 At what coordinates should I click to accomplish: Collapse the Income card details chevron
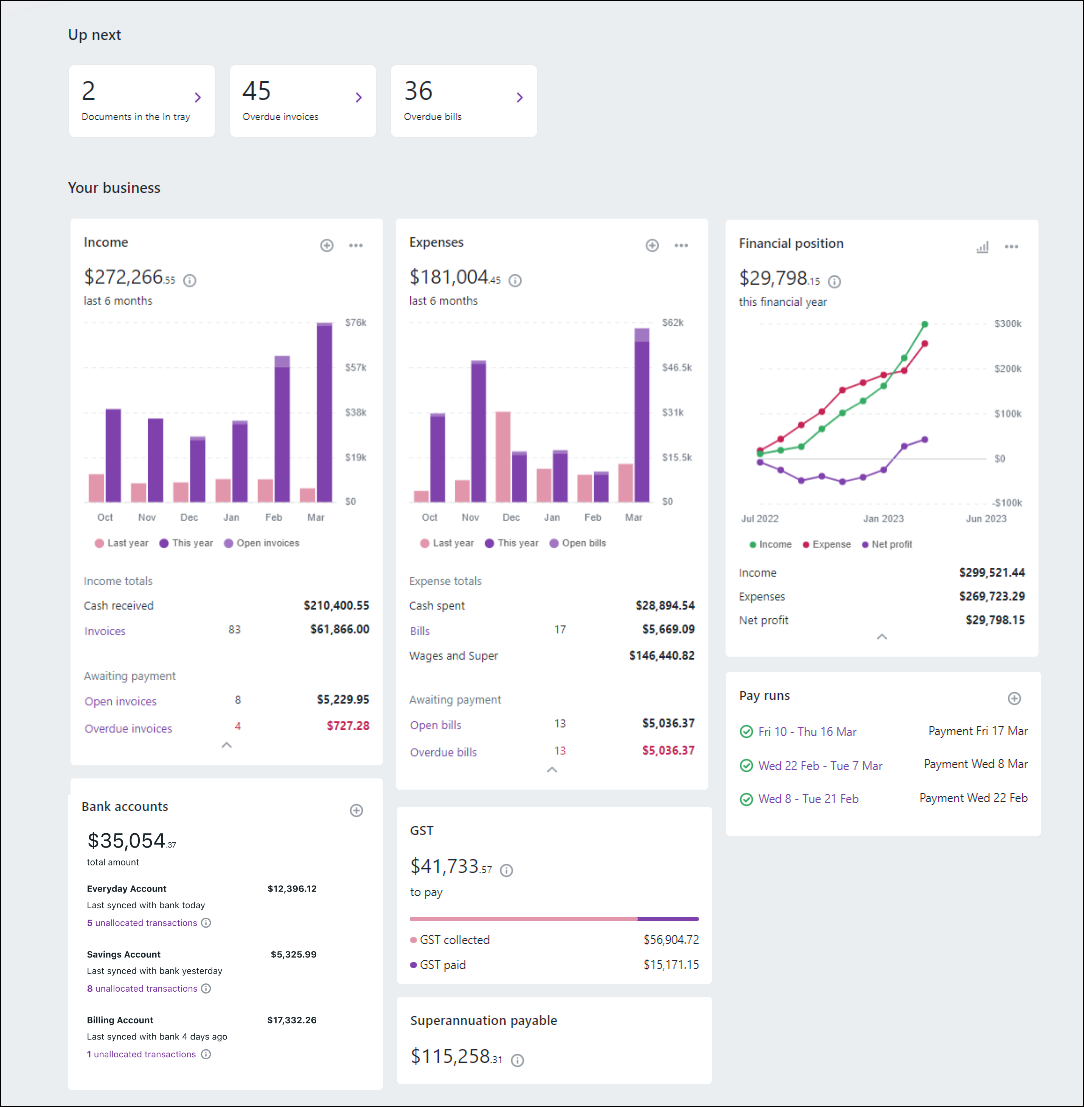click(x=227, y=745)
